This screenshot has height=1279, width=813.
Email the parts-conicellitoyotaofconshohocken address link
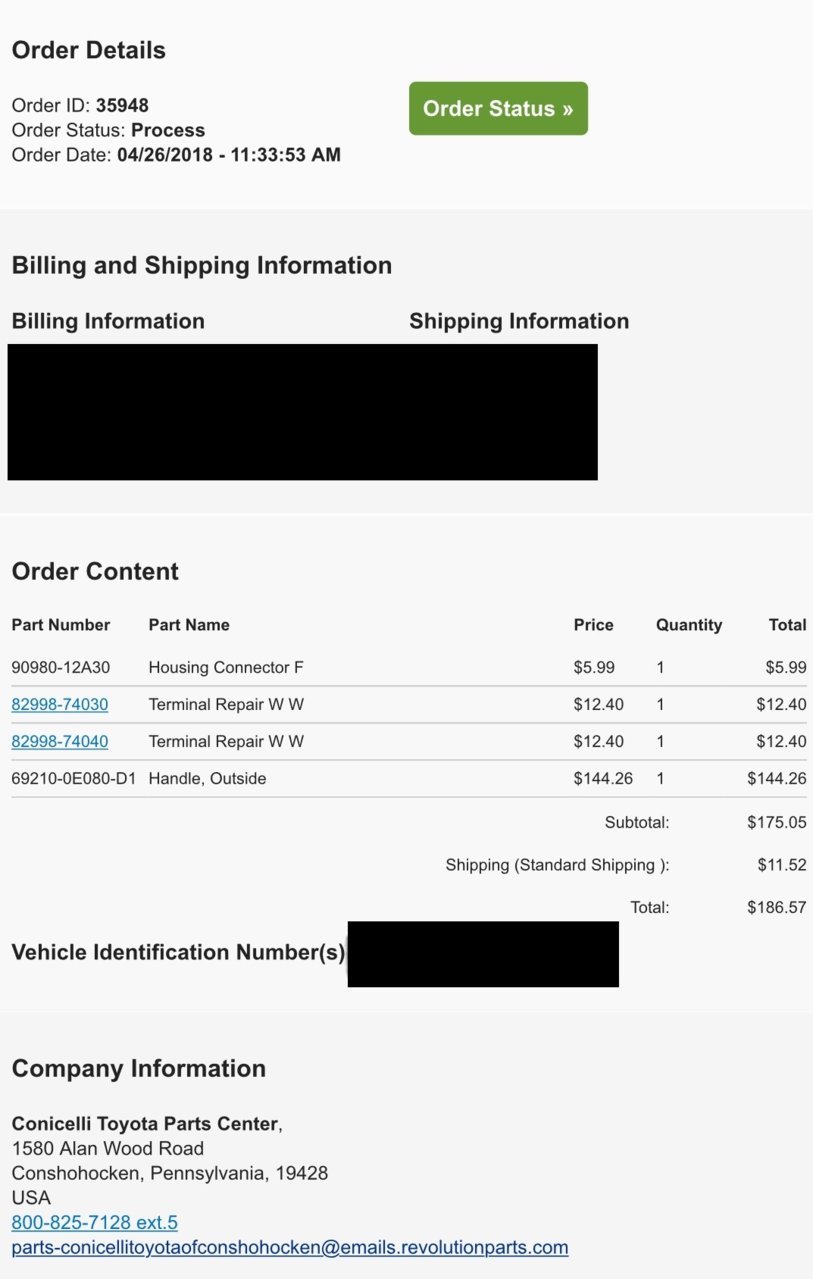tap(290, 1247)
